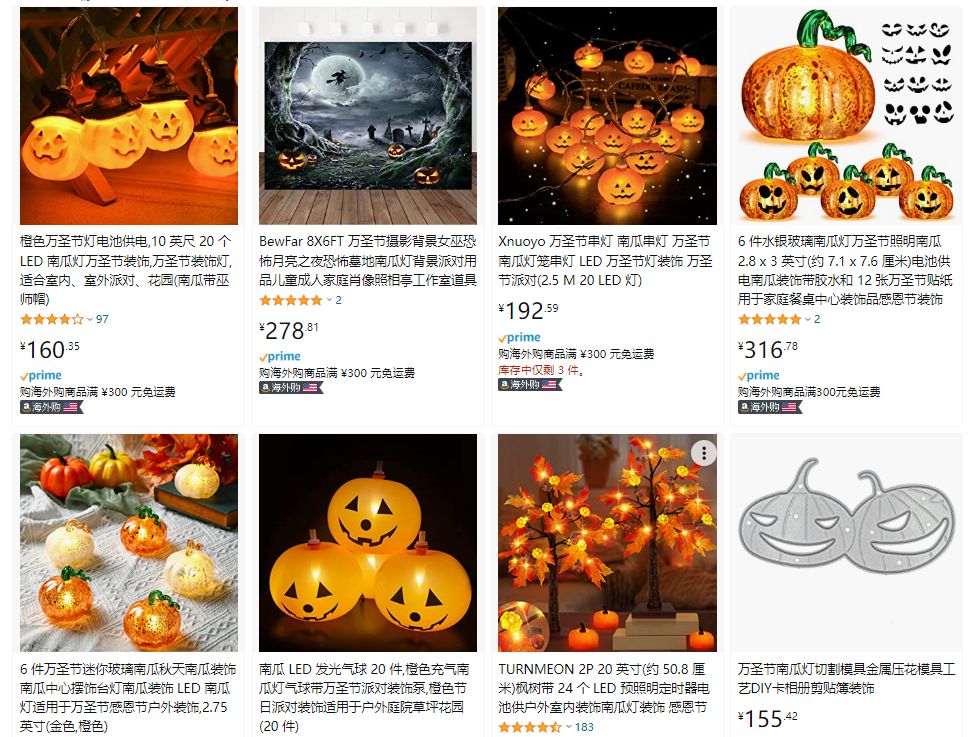
Task: Open the witch hat pumpkin lights product image
Action: click(x=129, y=116)
